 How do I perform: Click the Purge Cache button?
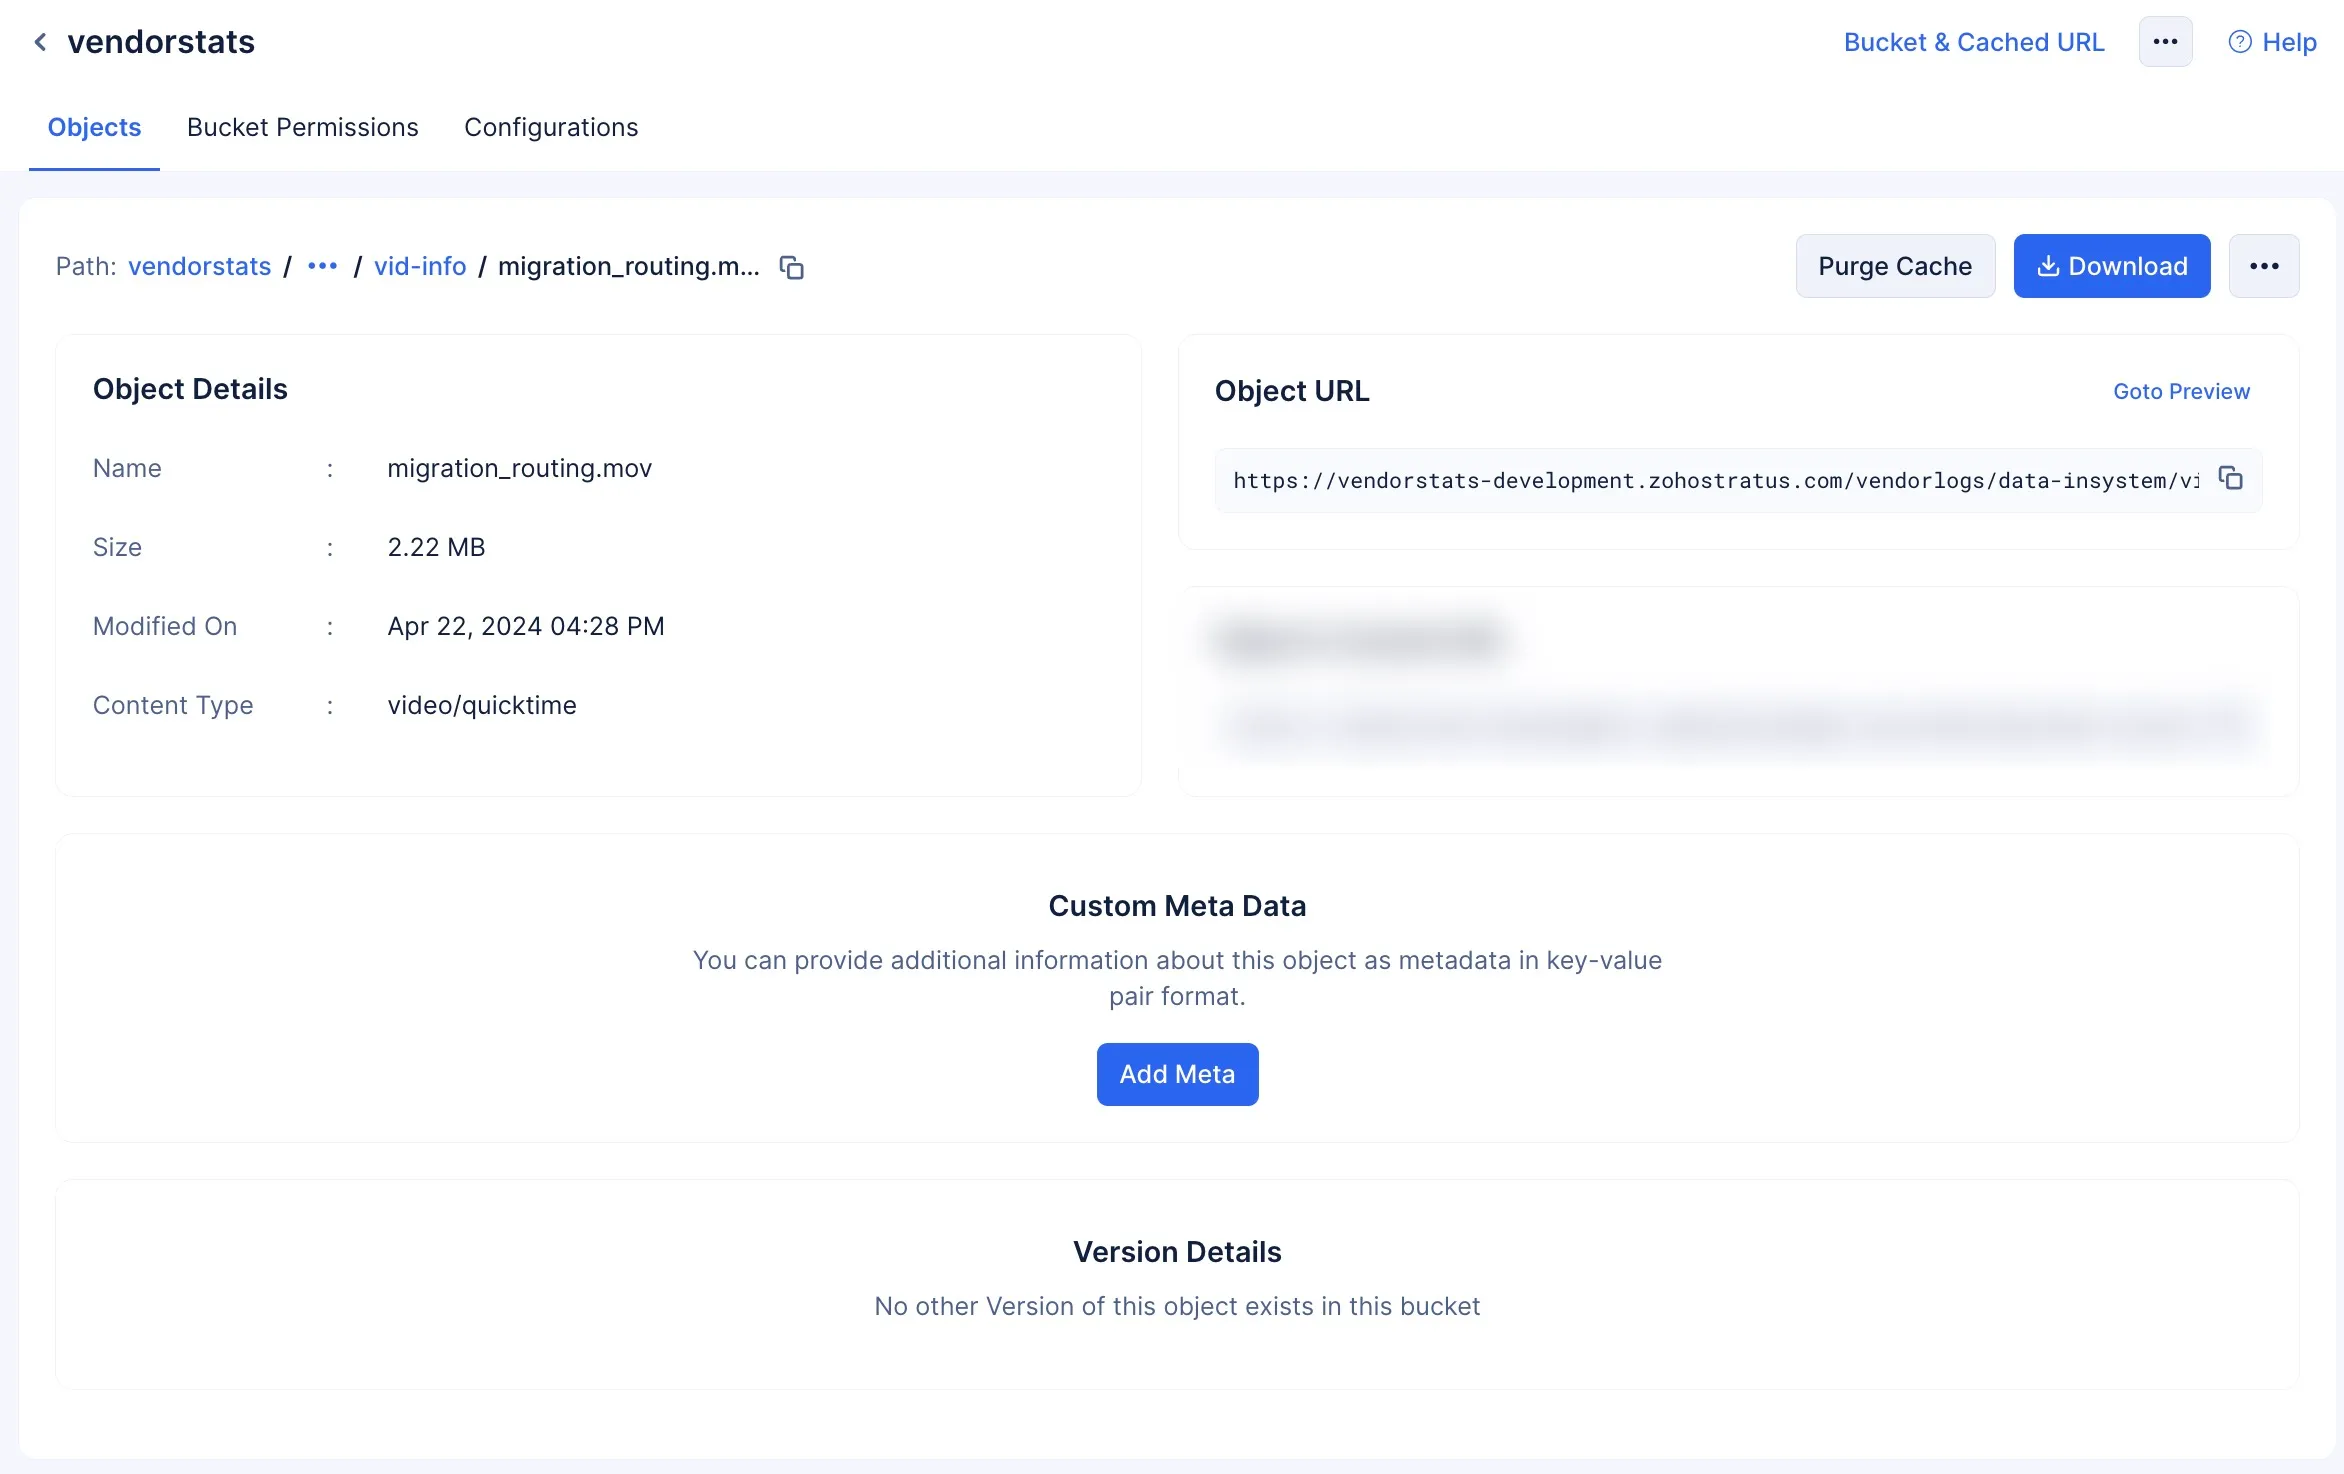[1895, 266]
